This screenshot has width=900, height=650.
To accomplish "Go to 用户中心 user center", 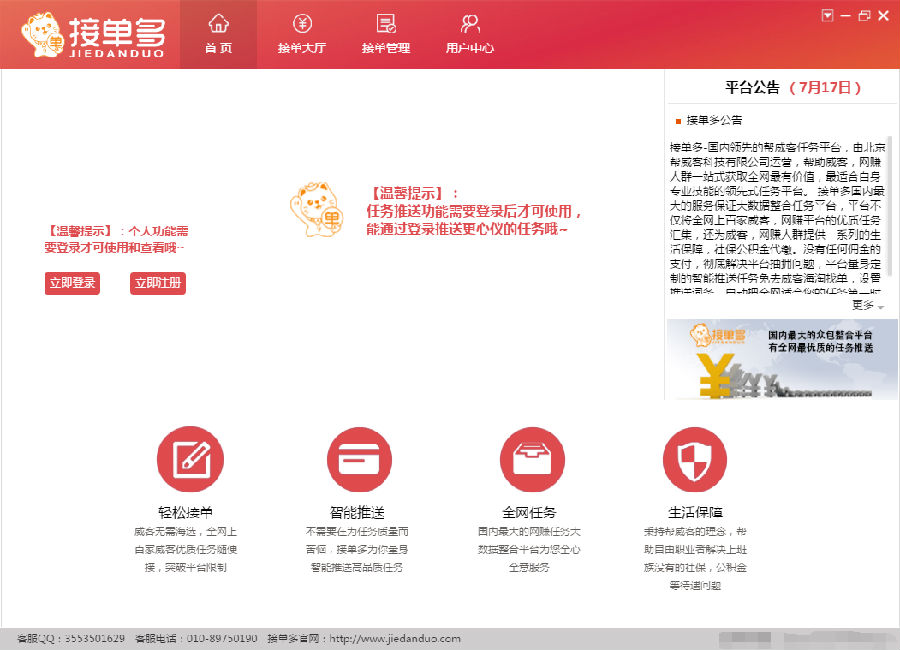I will [469, 35].
